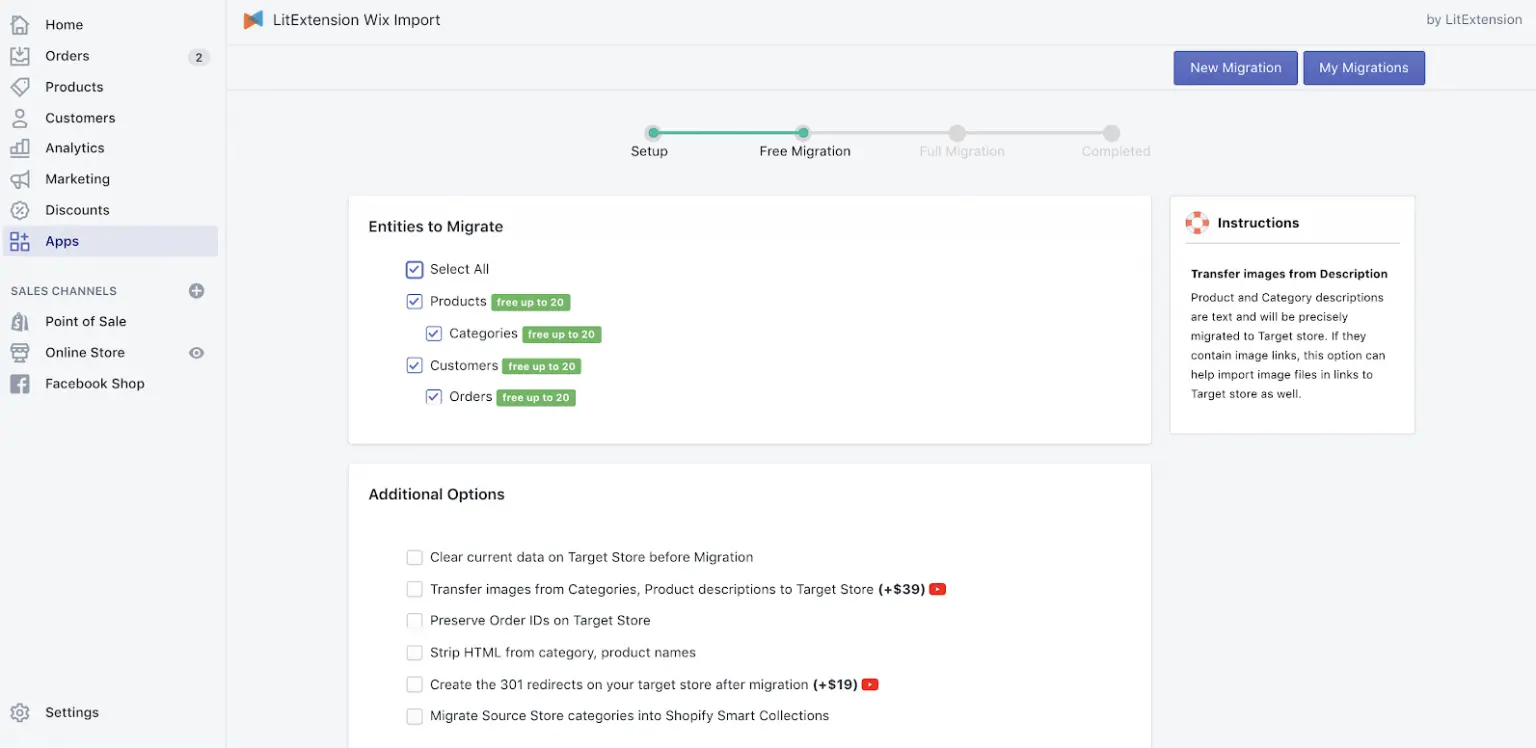Screen dimensions: 1536x748
Task: Open Products in the sidebar
Action: [74, 87]
